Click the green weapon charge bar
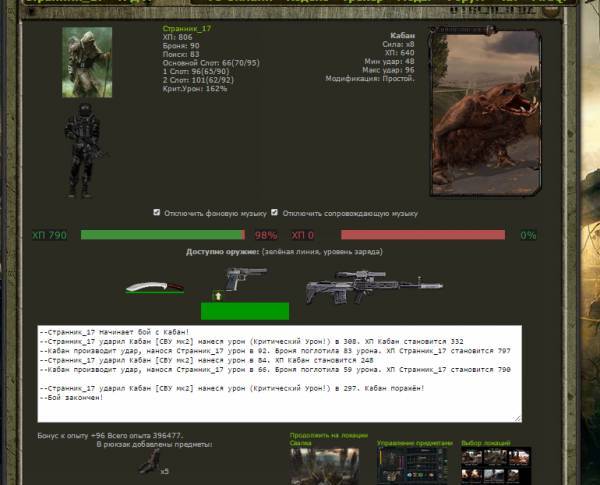This screenshot has height=485, width=600. click(244, 311)
